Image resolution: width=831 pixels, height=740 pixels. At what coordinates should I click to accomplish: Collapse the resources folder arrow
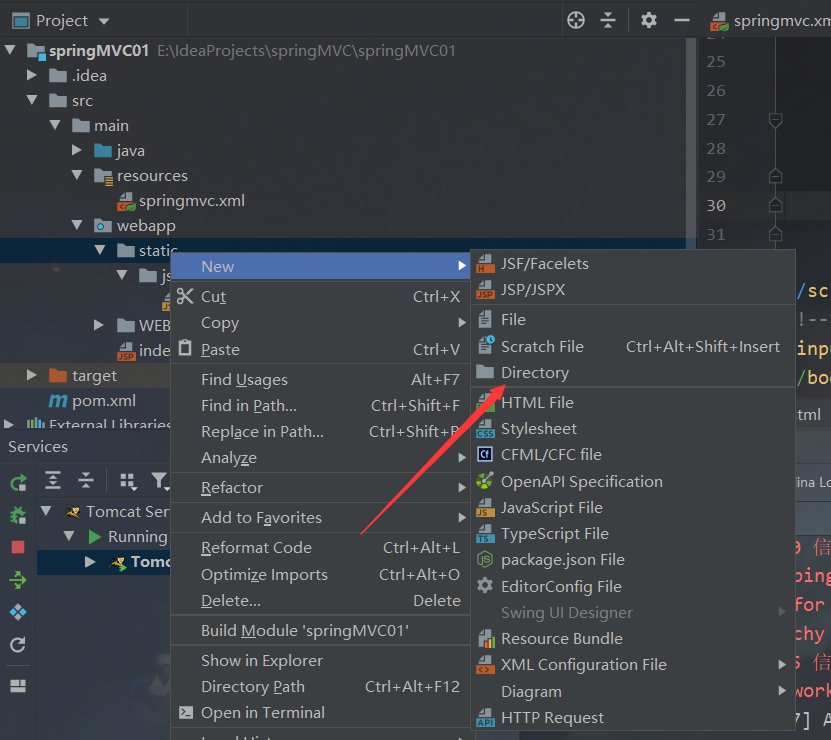pos(77,175)
